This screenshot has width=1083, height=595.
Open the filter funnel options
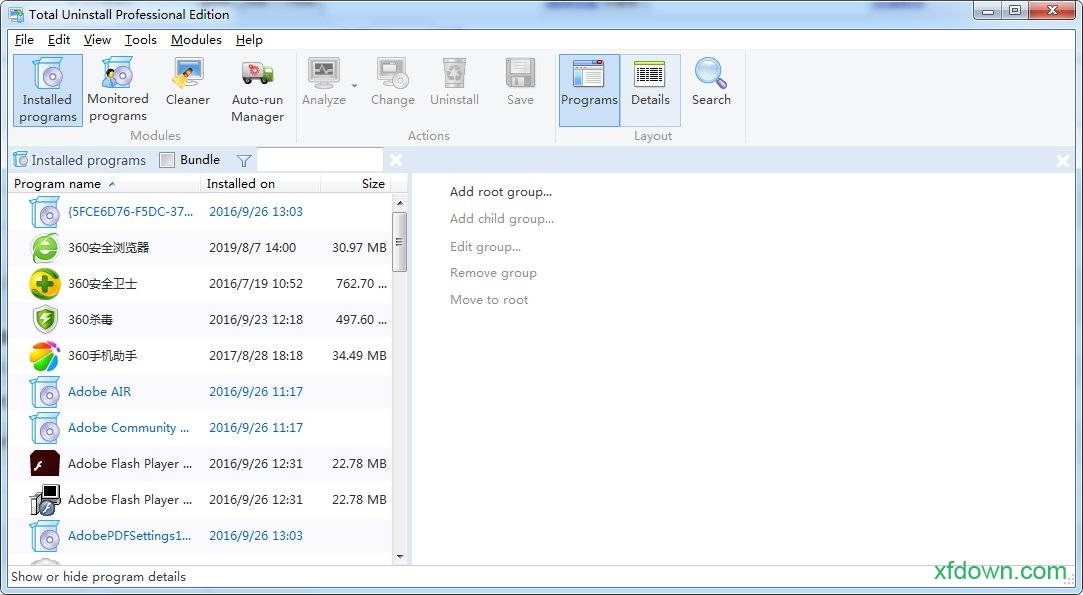(x=244, y=160)
